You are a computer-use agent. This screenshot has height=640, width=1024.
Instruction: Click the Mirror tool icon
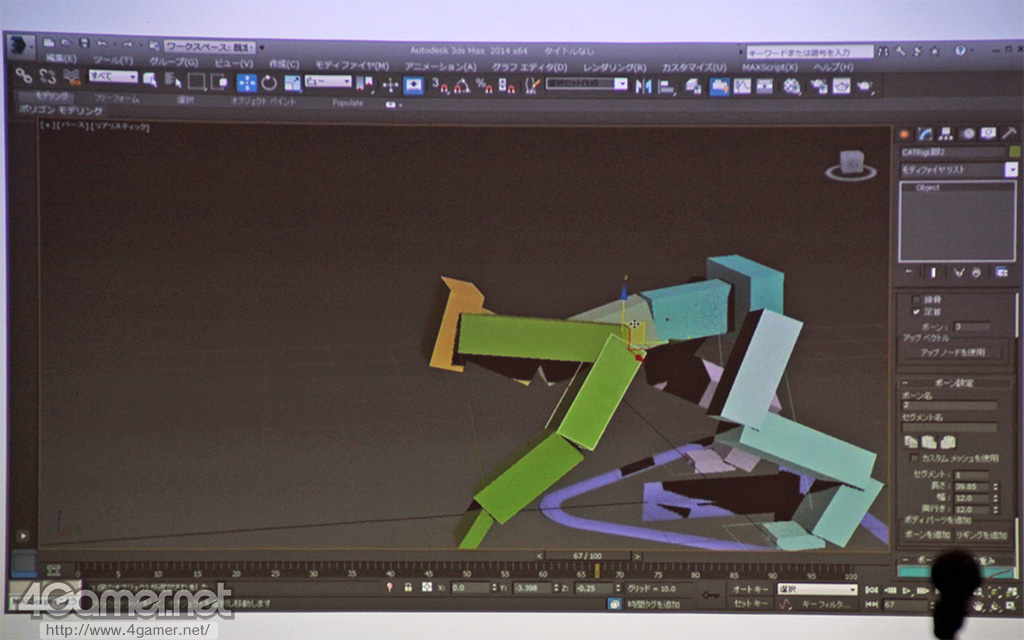(x=643, y=86)
